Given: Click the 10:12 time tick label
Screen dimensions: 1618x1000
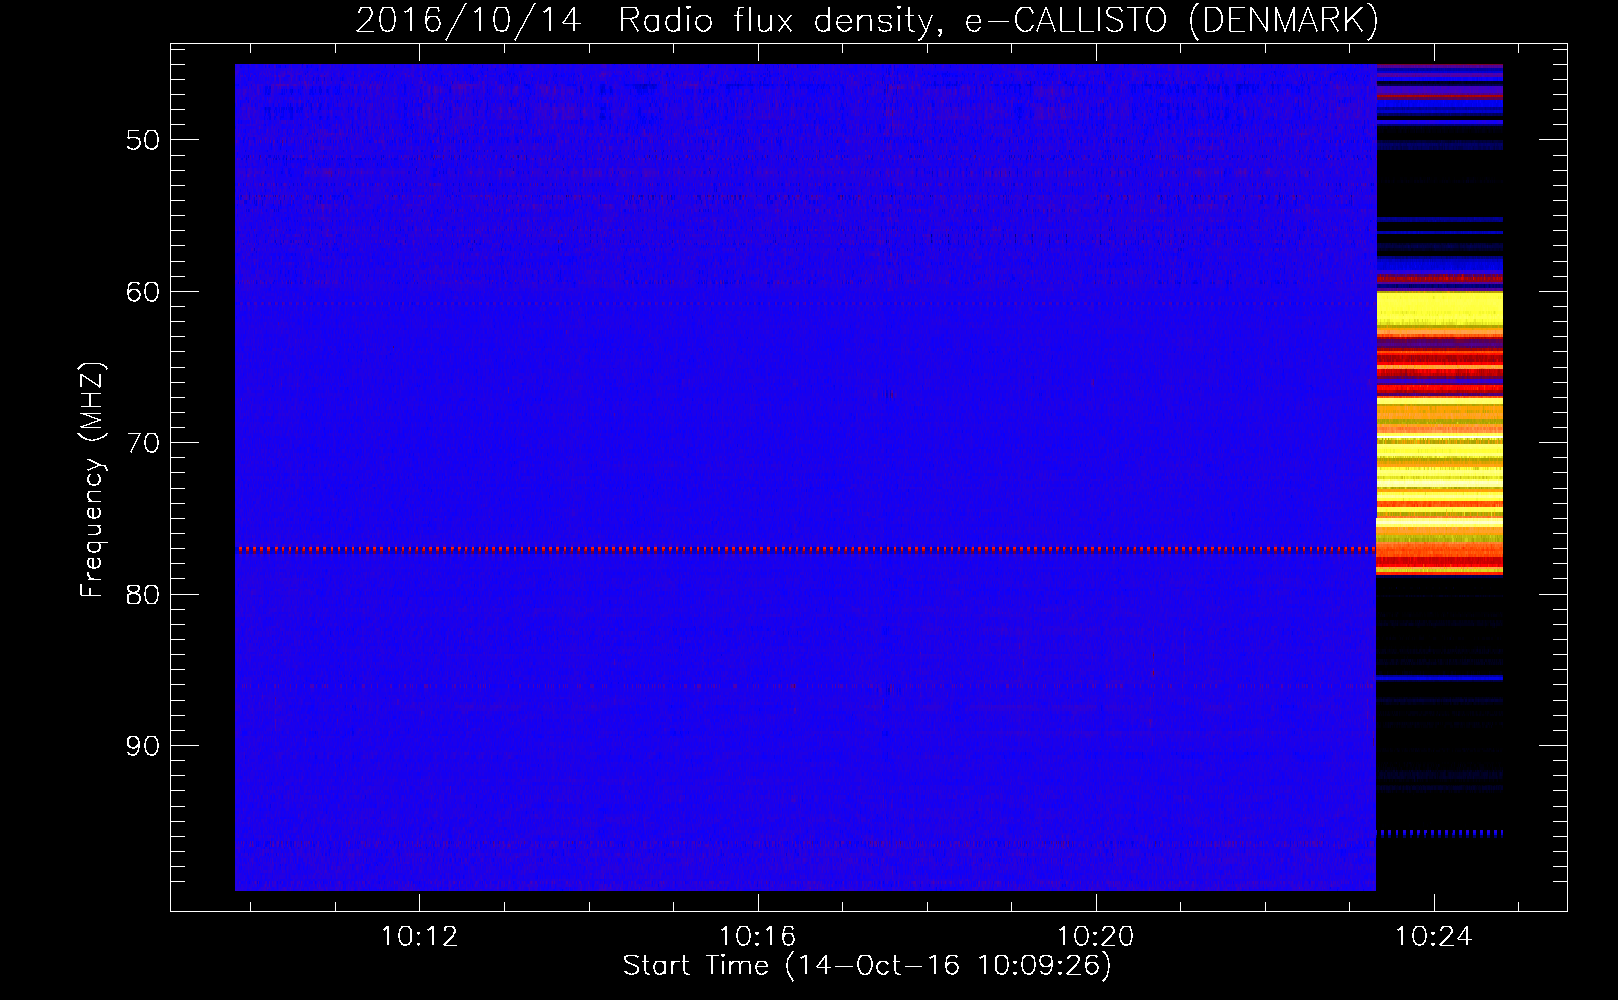Looking at the screenshot, I should click(419, 937).
